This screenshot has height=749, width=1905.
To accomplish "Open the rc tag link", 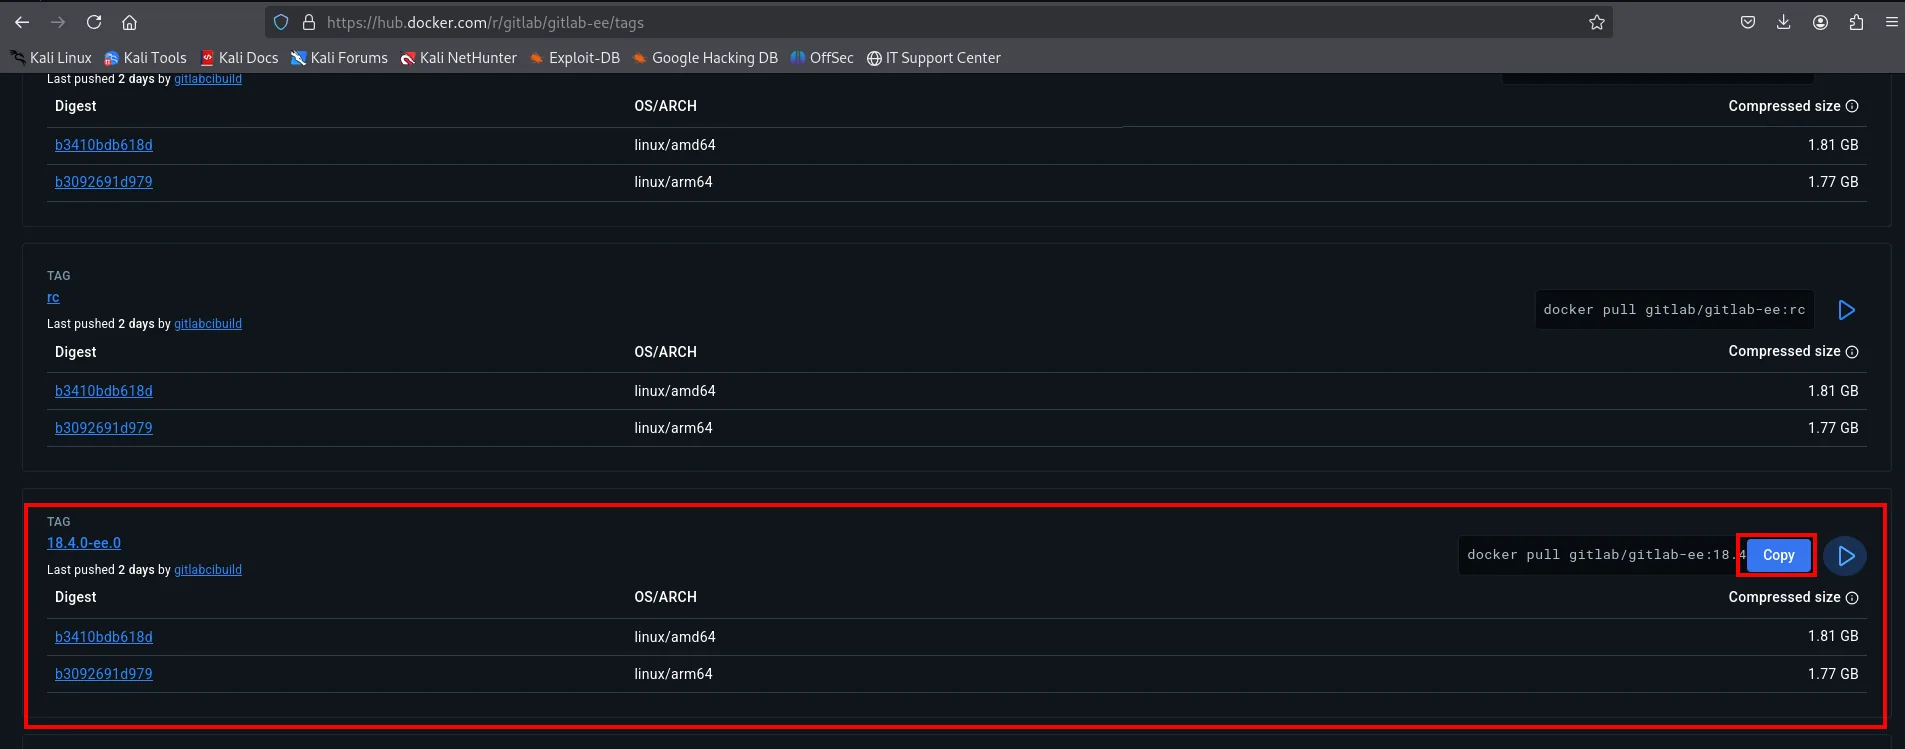I will coord(53,297).
